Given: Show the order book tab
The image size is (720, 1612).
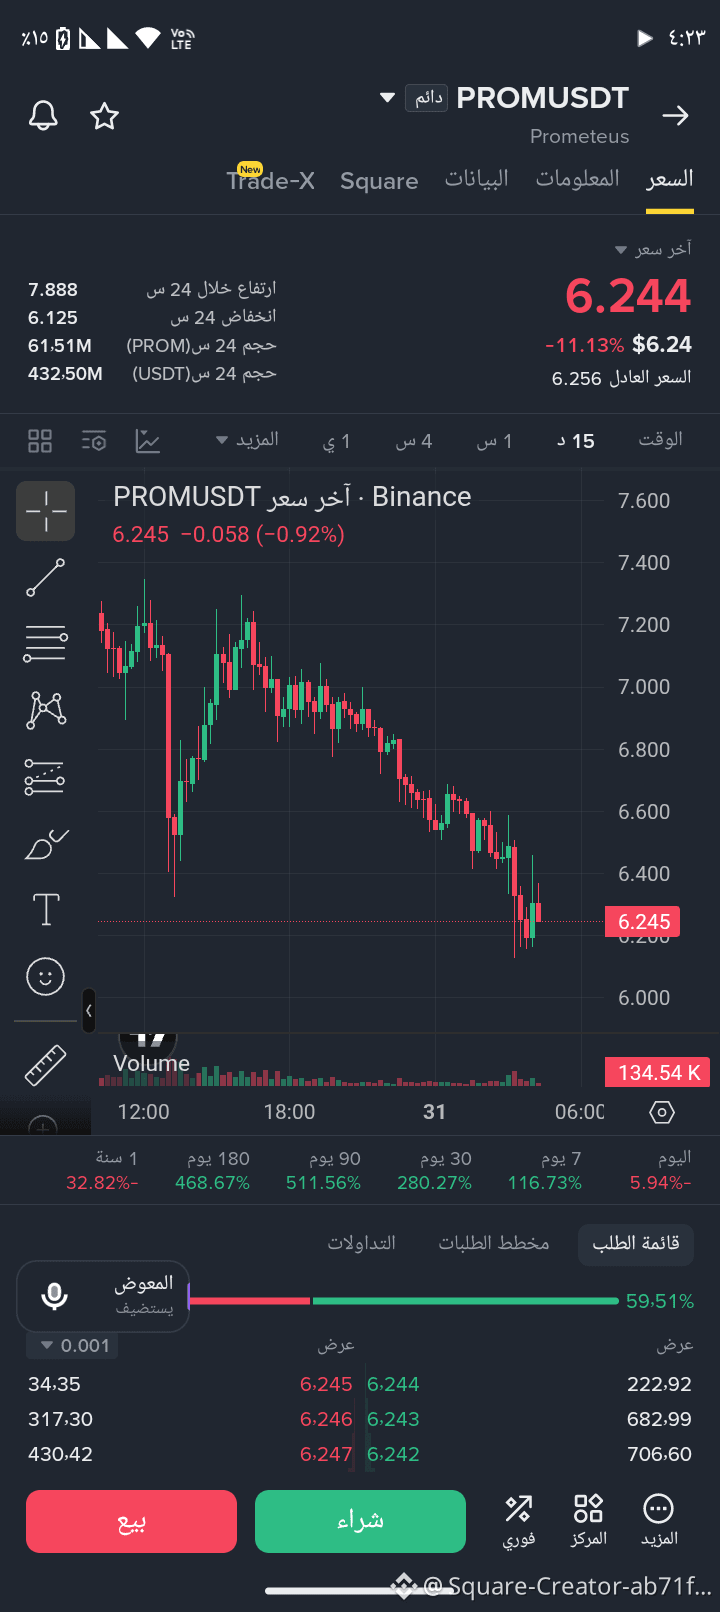Looking at the screenshot, I should [636, 1243].
